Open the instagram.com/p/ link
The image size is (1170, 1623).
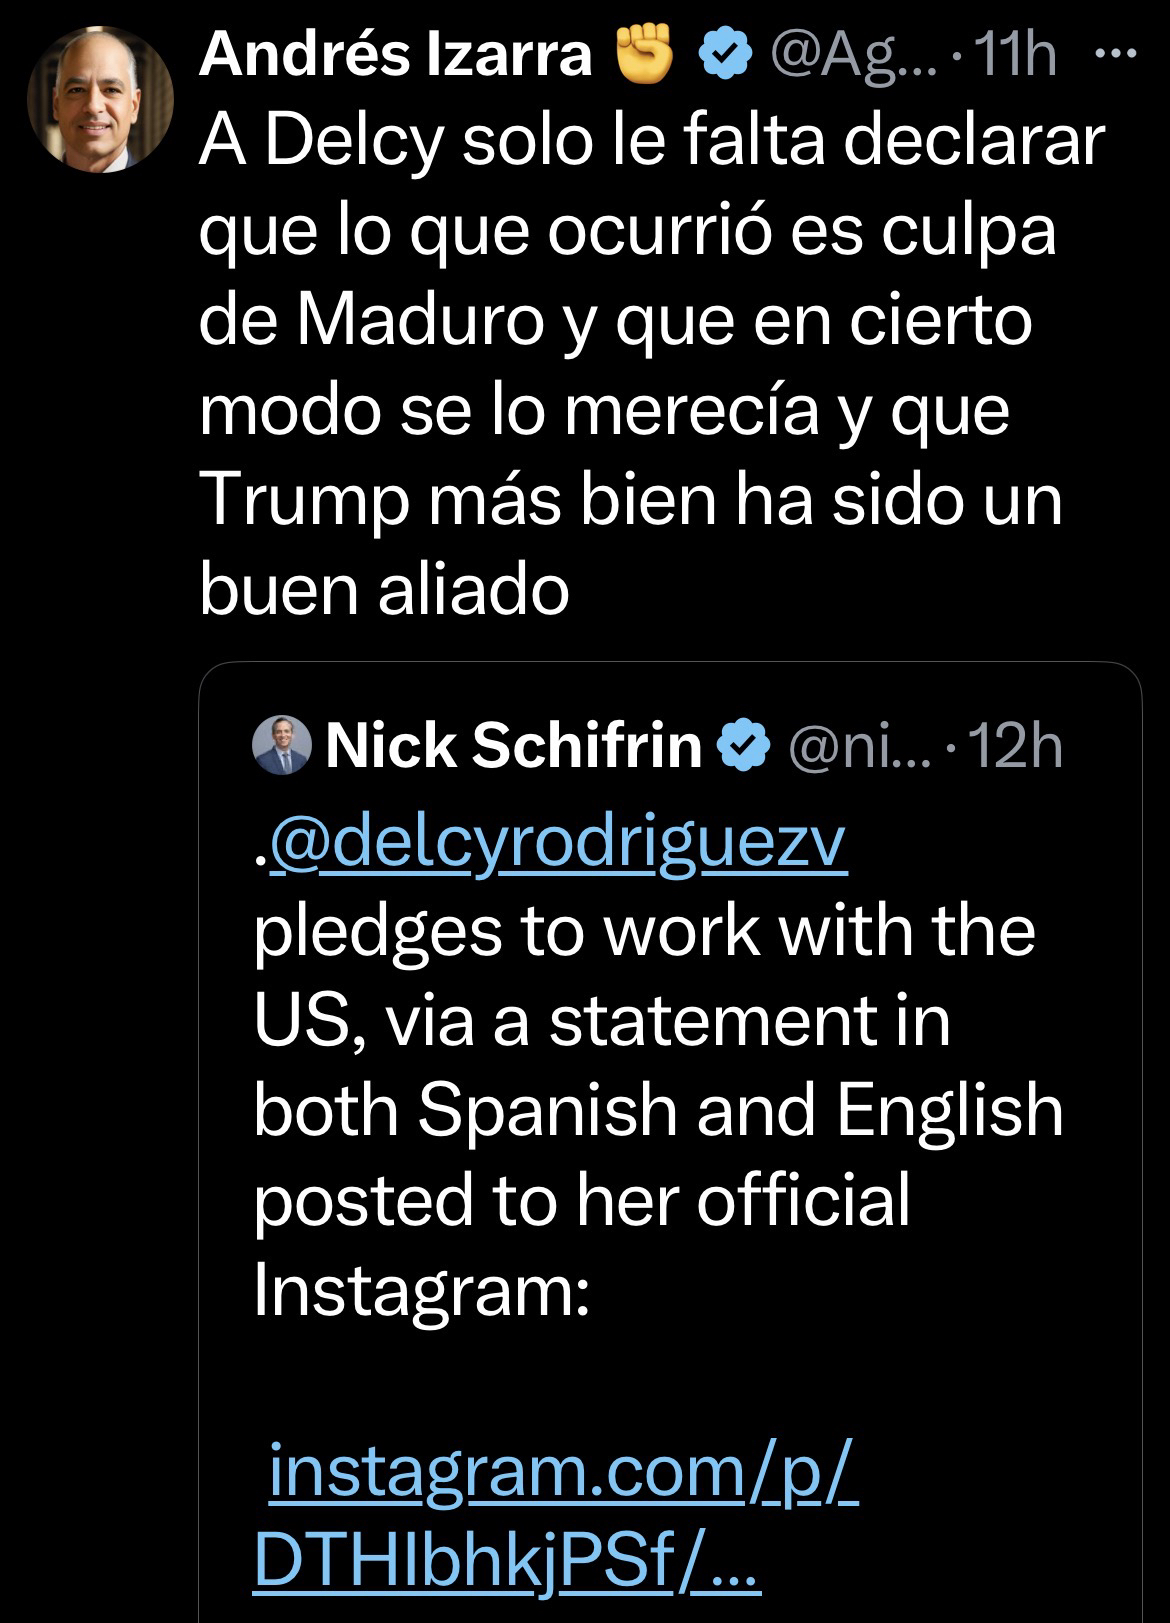click(x=563, y=1472)
